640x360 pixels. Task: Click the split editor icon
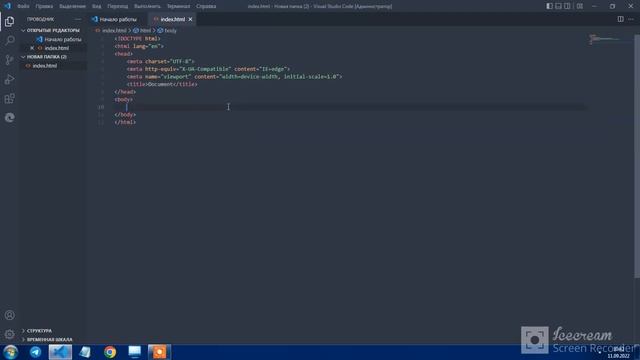620,19
